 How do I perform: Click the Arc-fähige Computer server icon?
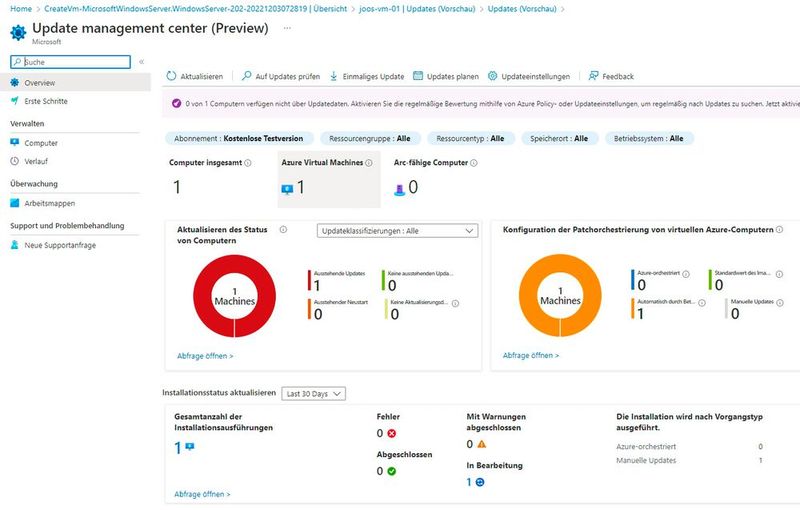399,190
